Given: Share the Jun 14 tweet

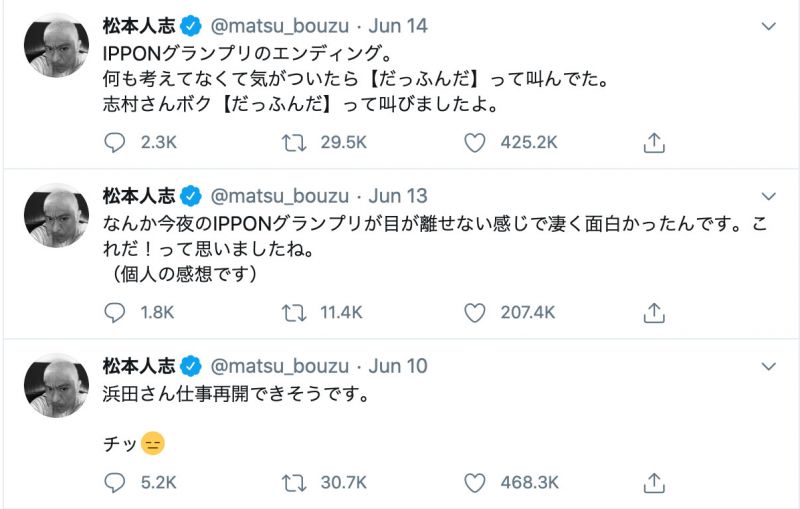Looking at the screenshot, I should [654, 143].
